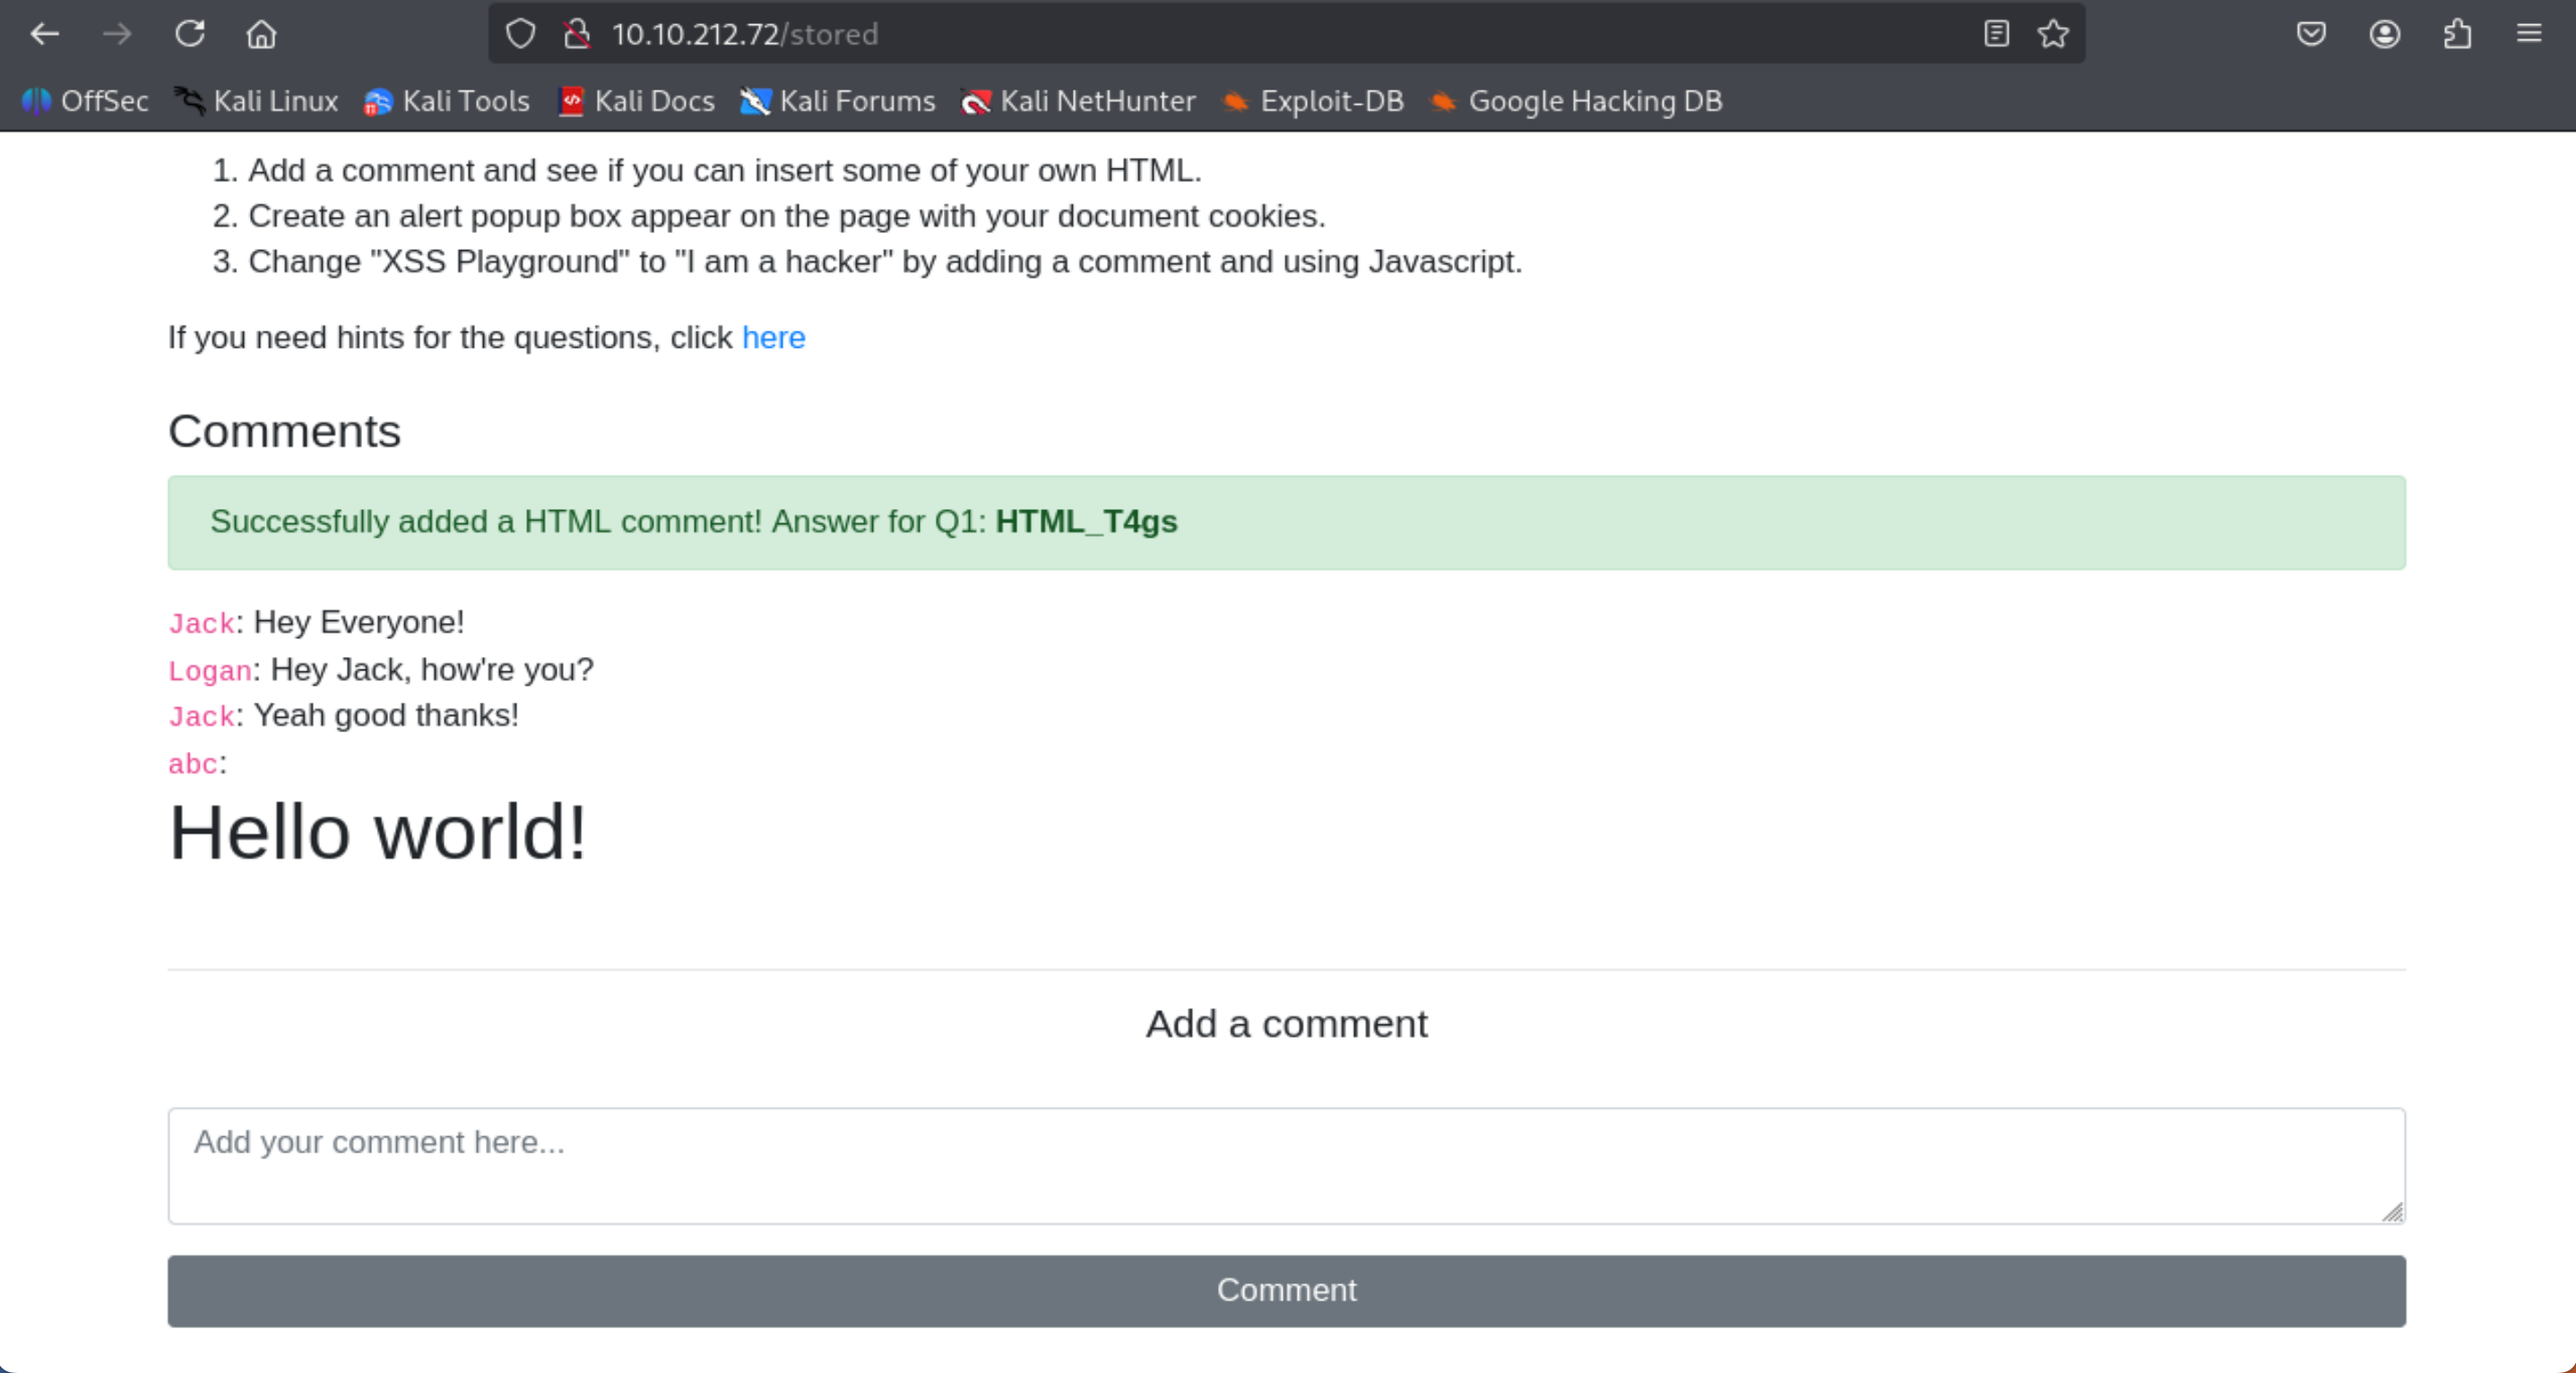
Task: Open the Pocket save icon
Action: coord(2311,34)
